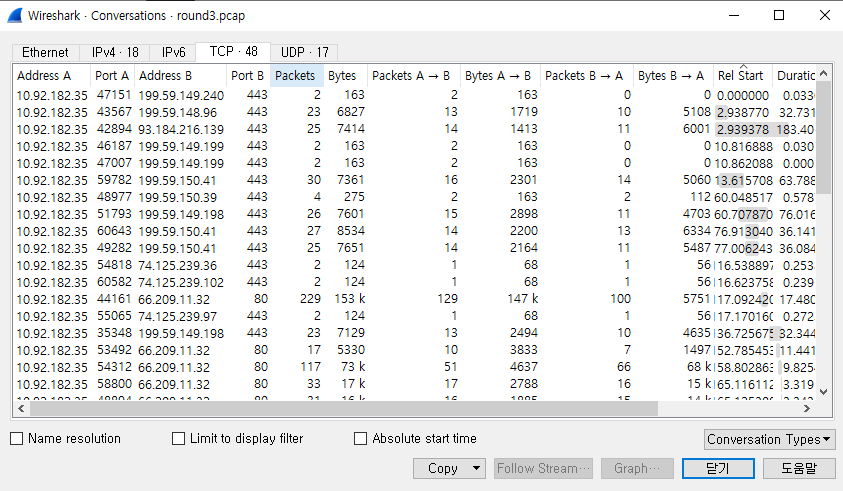Screen dimensions: 843x491
Task: Click the vertical scrollbar up arrow
Action: 824,74
